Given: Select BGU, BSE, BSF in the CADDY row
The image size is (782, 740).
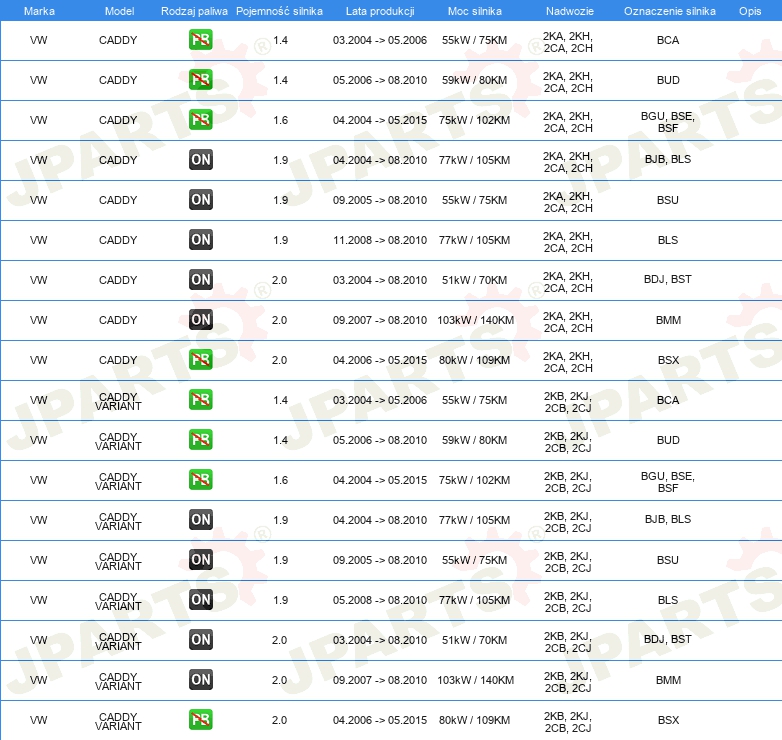Looking at the screenshot, I should coord(668,122).
